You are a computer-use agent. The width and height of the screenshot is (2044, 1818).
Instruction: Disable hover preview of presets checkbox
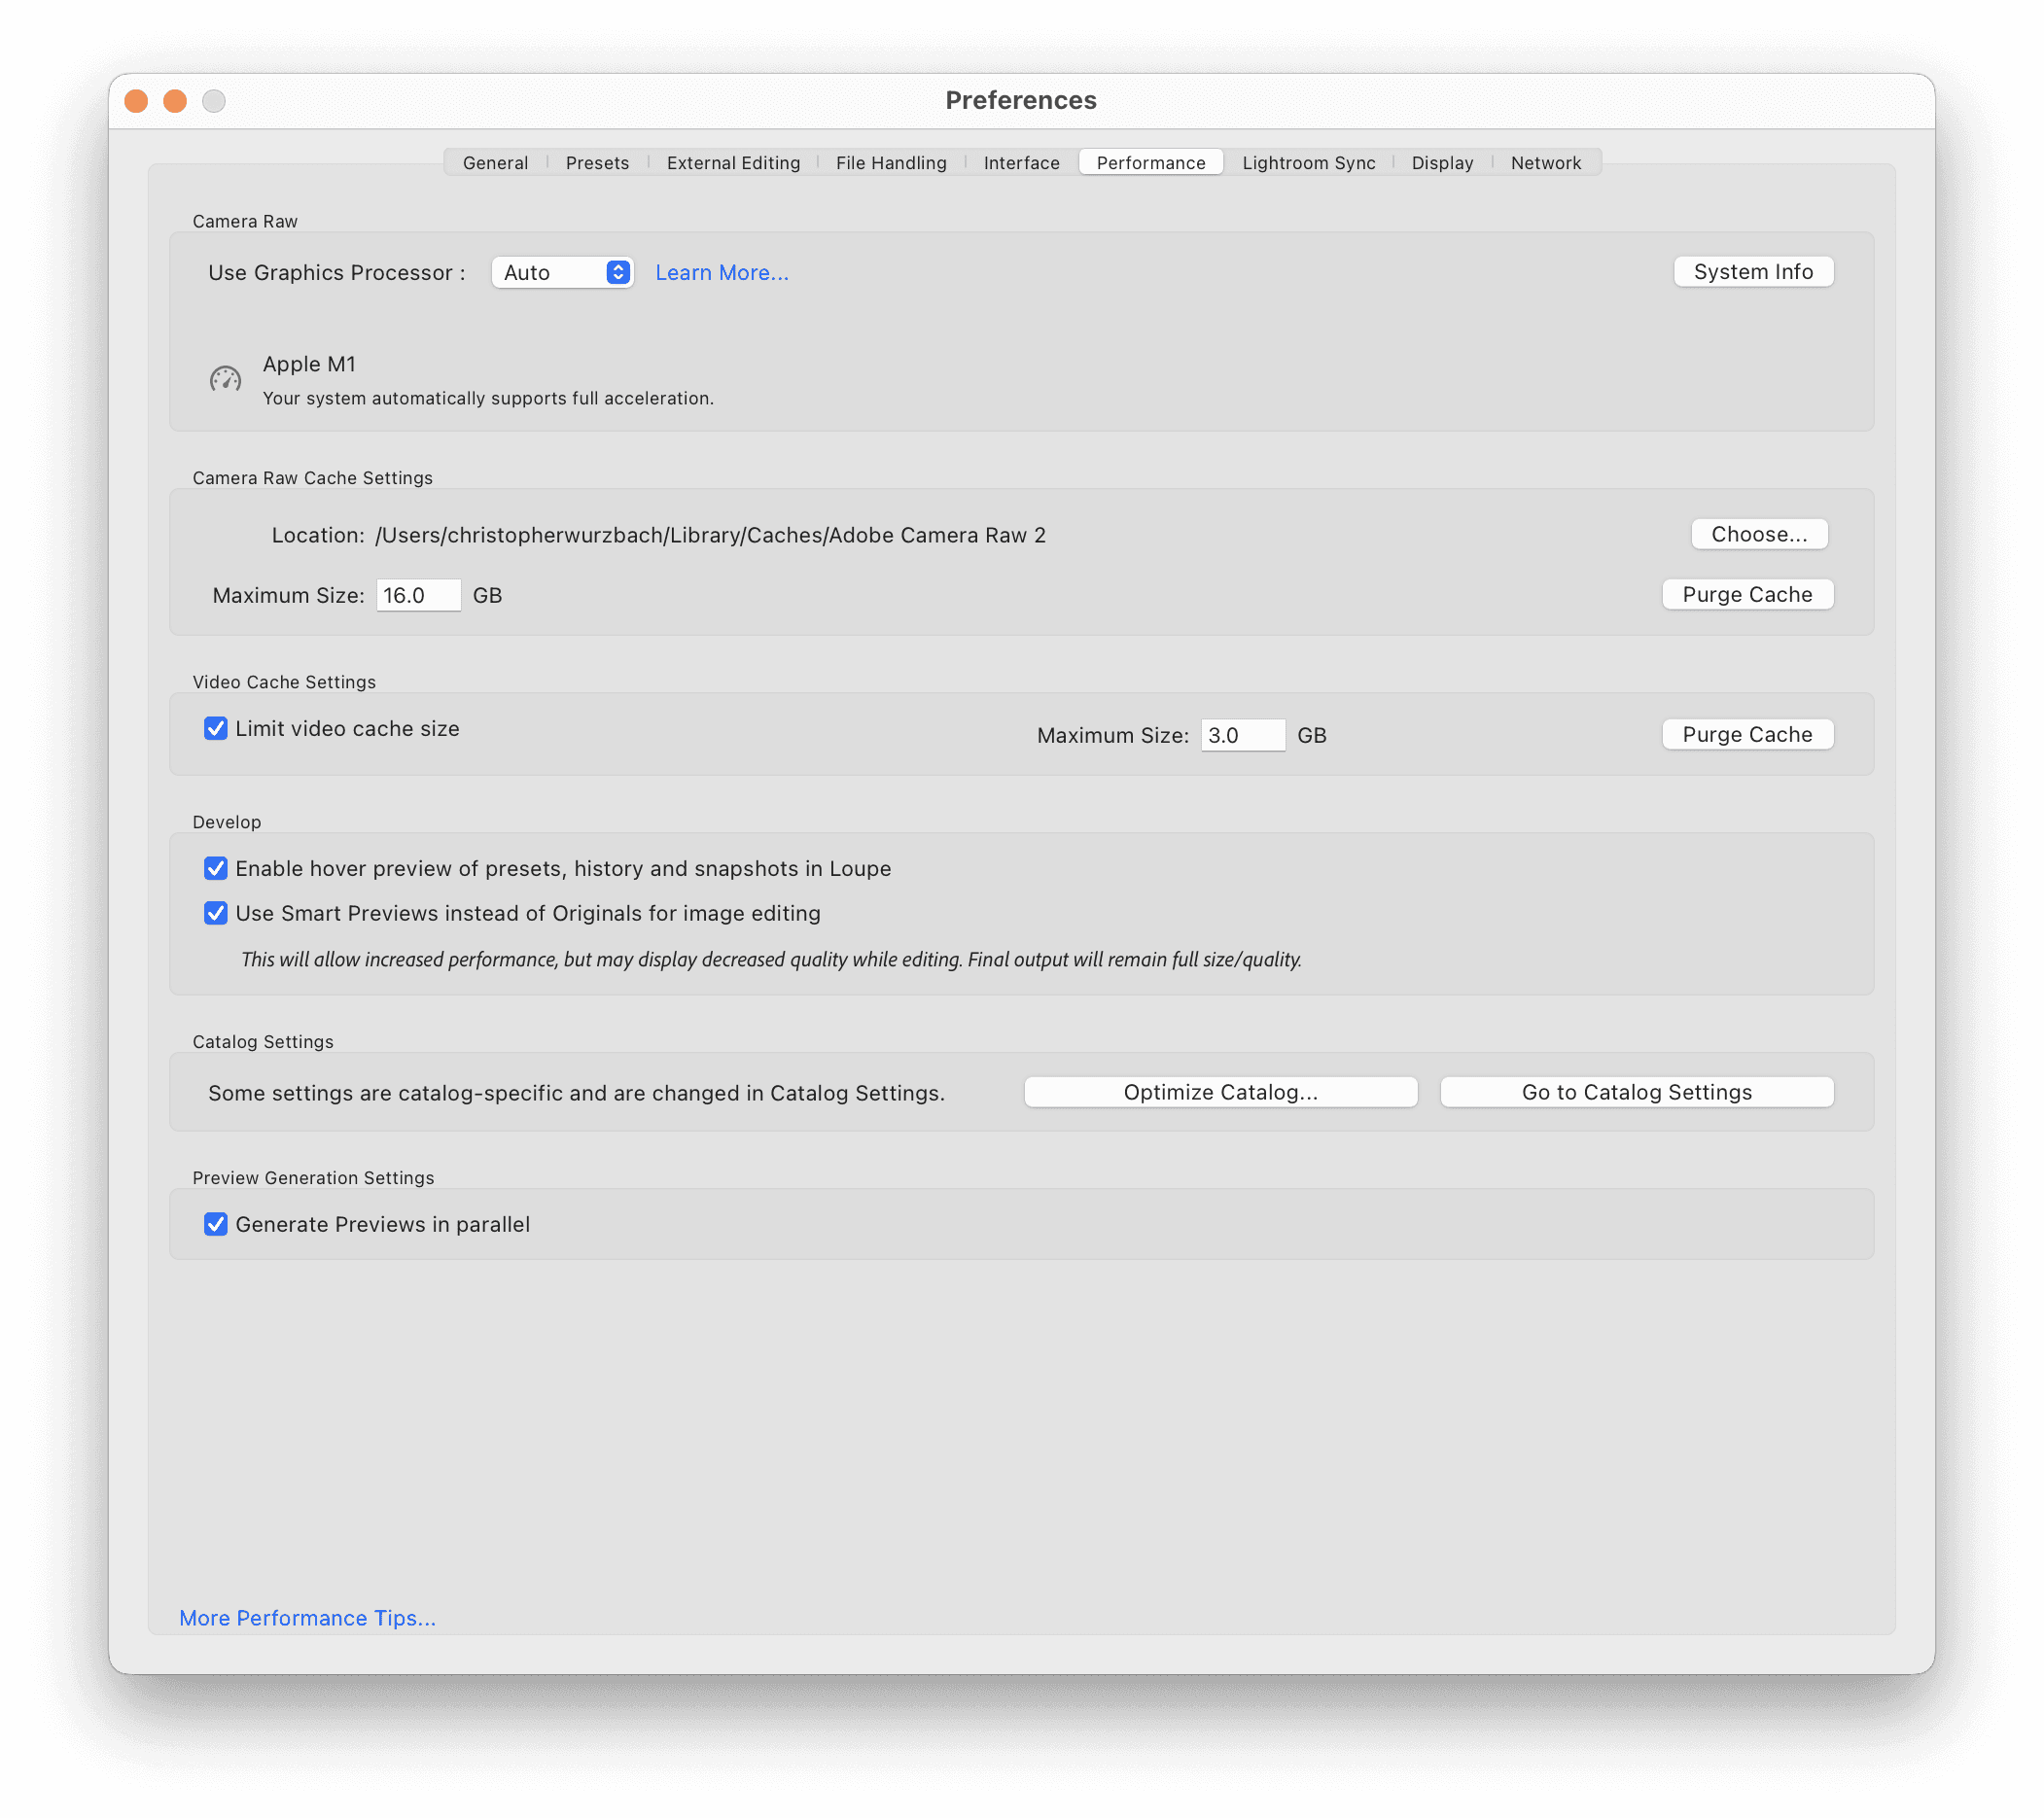(216, 869)
